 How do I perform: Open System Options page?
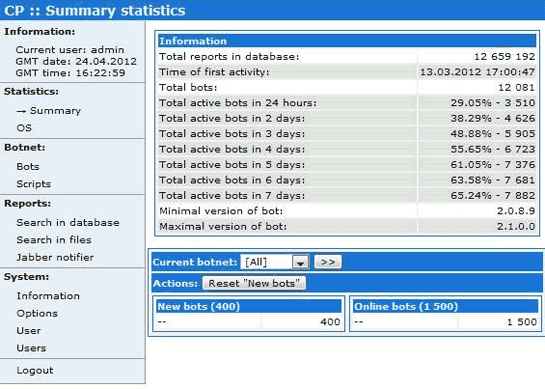click(37, 313)
